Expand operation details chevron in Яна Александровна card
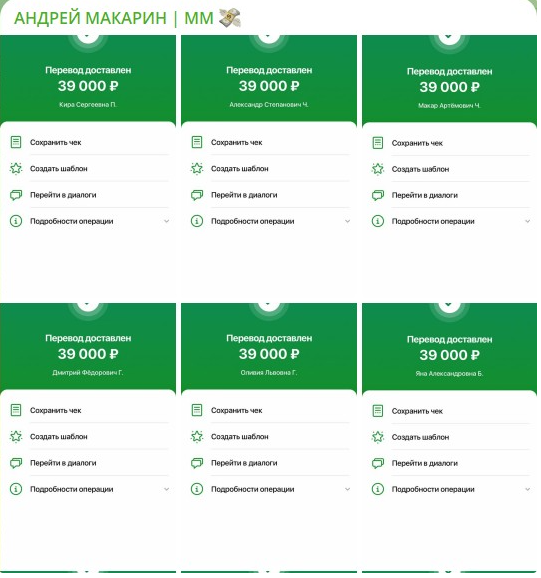This screenshot has width=541, height=578. (x=528, y=489)
